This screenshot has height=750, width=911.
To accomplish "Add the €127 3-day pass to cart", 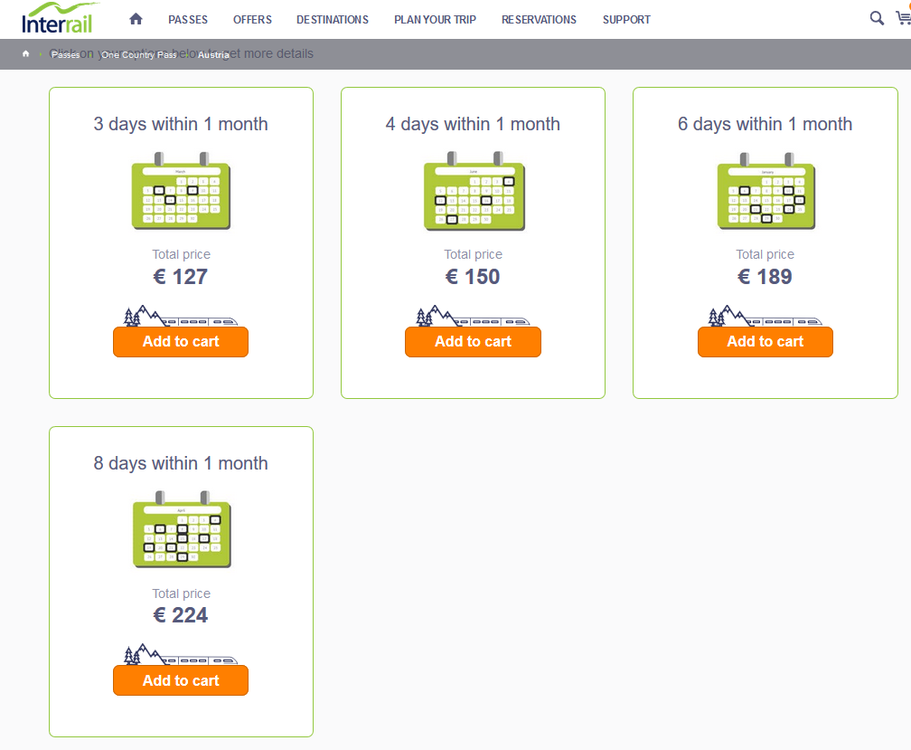I will pos(181,342).
